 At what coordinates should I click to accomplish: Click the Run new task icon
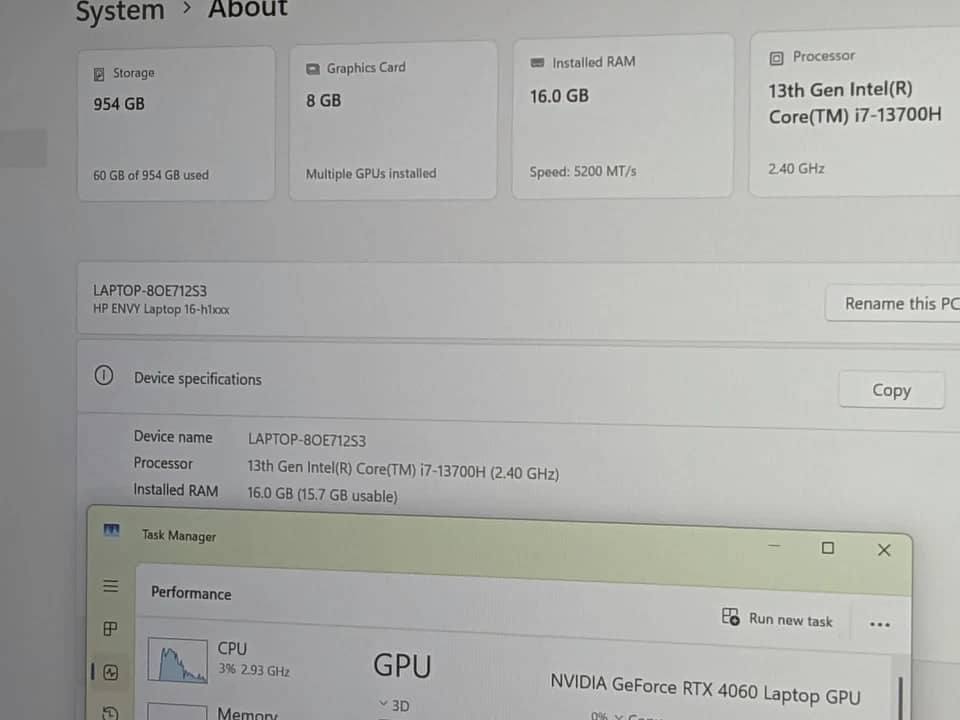(730, 616)
